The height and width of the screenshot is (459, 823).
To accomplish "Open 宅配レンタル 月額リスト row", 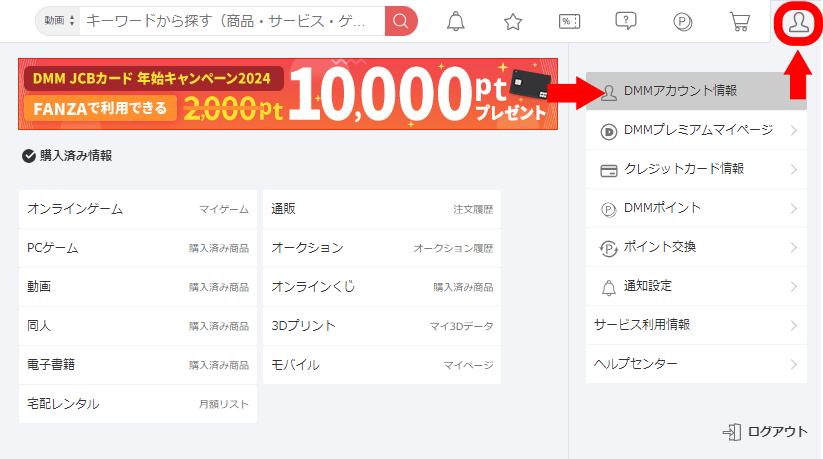I will pos(138,404).
